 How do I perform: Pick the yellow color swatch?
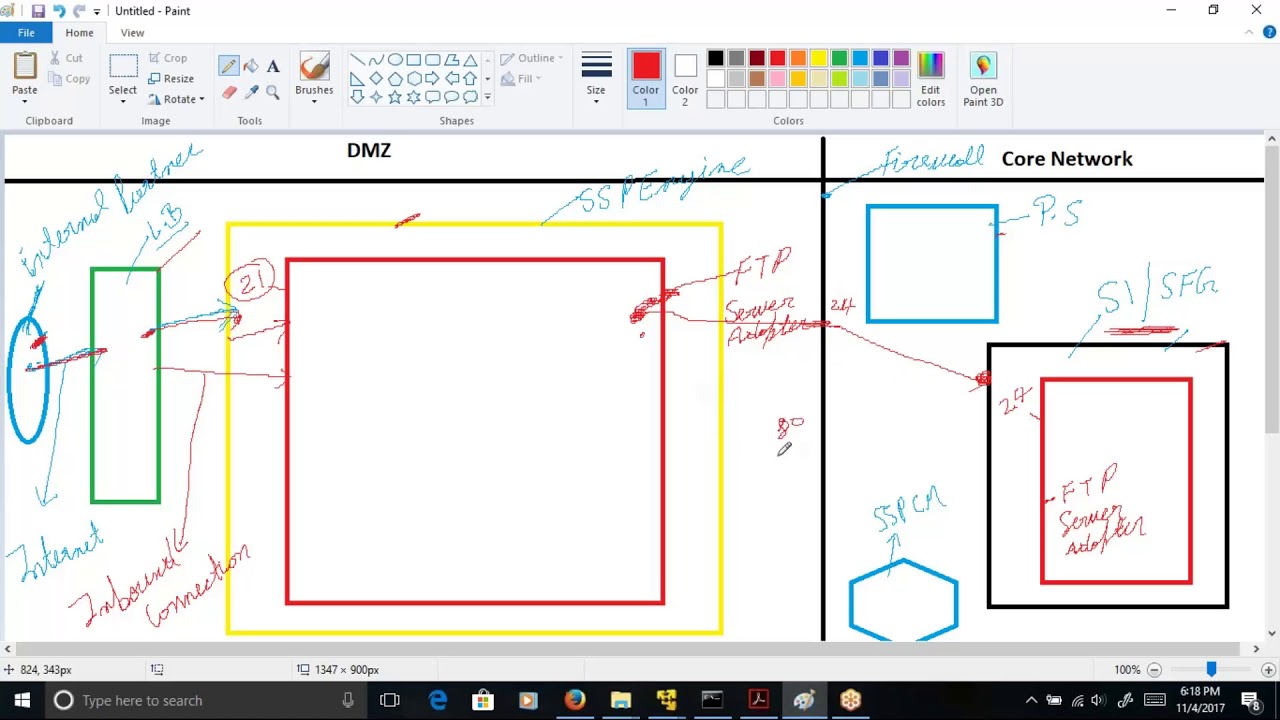coord(819,59)
